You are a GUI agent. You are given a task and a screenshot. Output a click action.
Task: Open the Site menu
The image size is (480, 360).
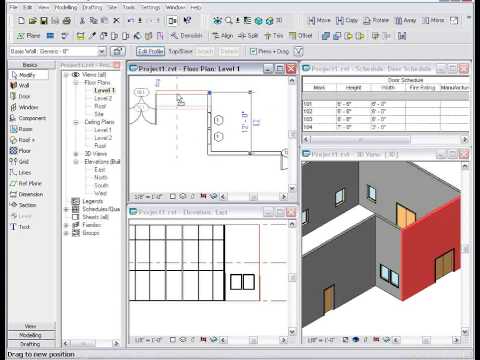click(x=112, y=7)
